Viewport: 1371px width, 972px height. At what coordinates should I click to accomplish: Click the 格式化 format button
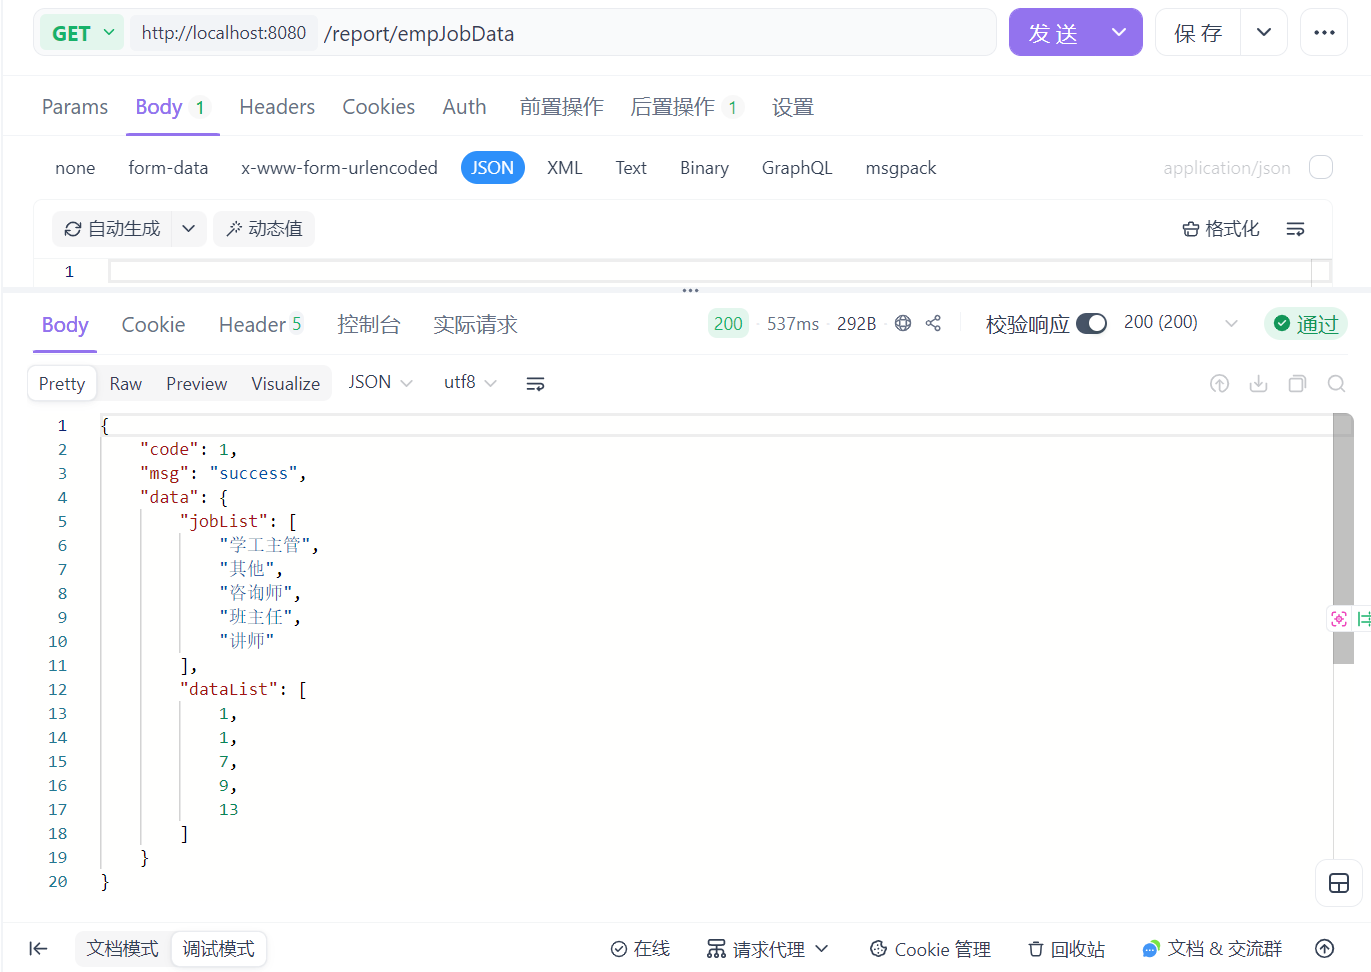click(x=1220, y=229)
